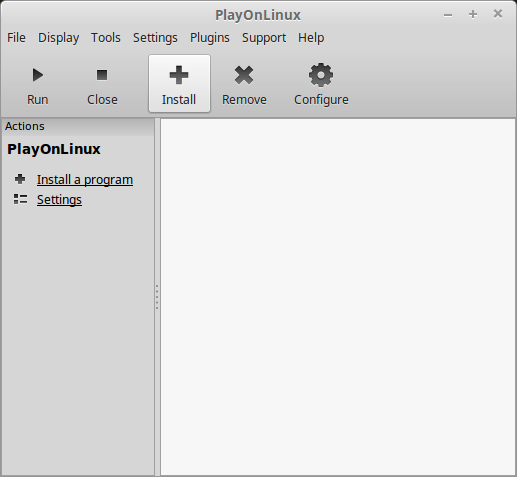Click plus icon beside Install a program

(20, 179)
